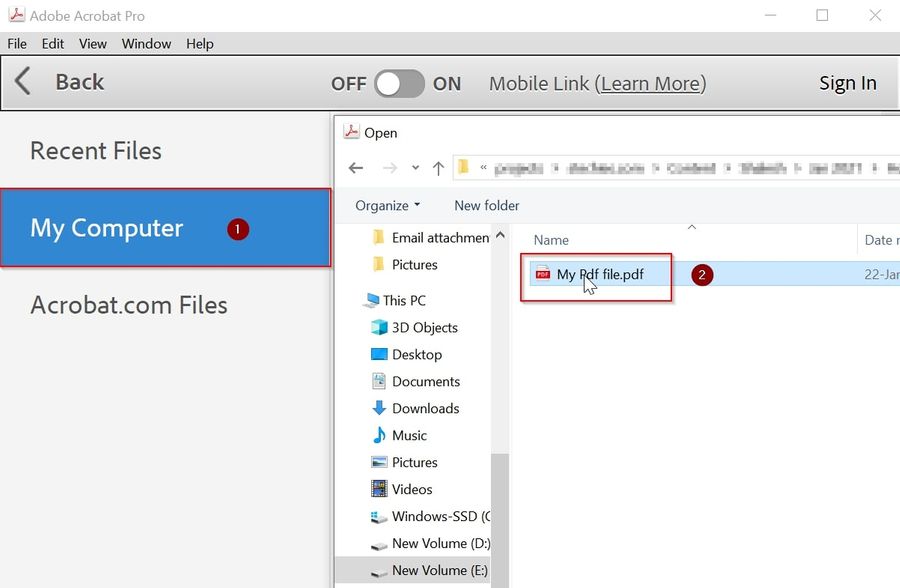Click the New Volume (D:) drive icon
This screenshot has height=588, width=900.
tap(379, 545)
